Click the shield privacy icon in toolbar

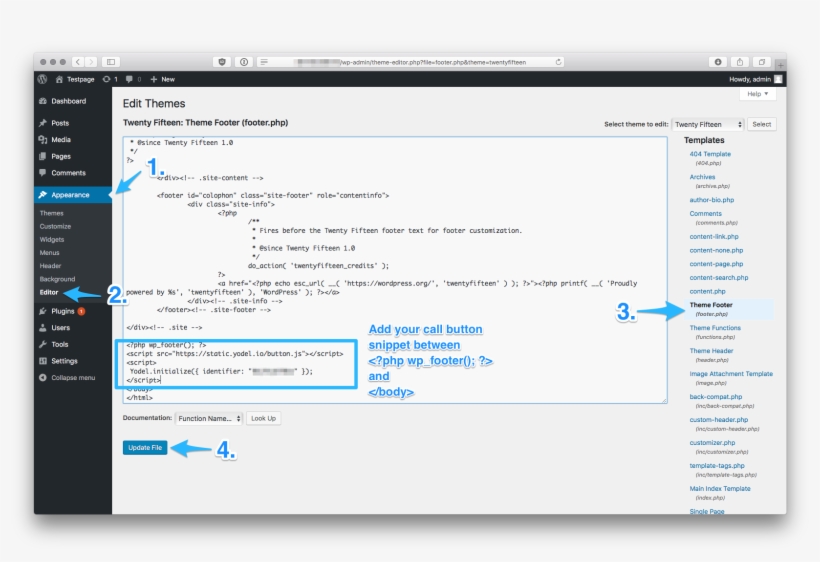[222, 62]
